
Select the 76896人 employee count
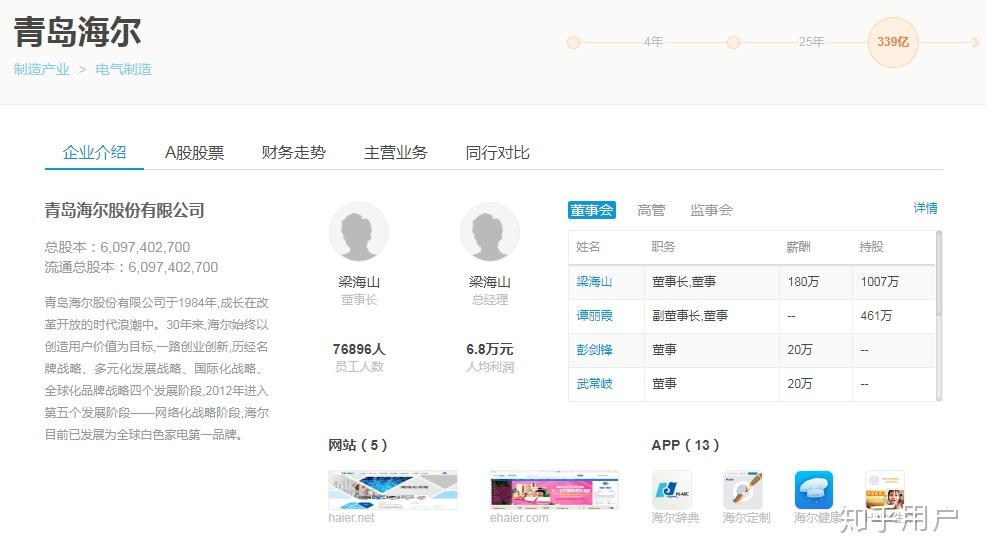coord(359,349)
